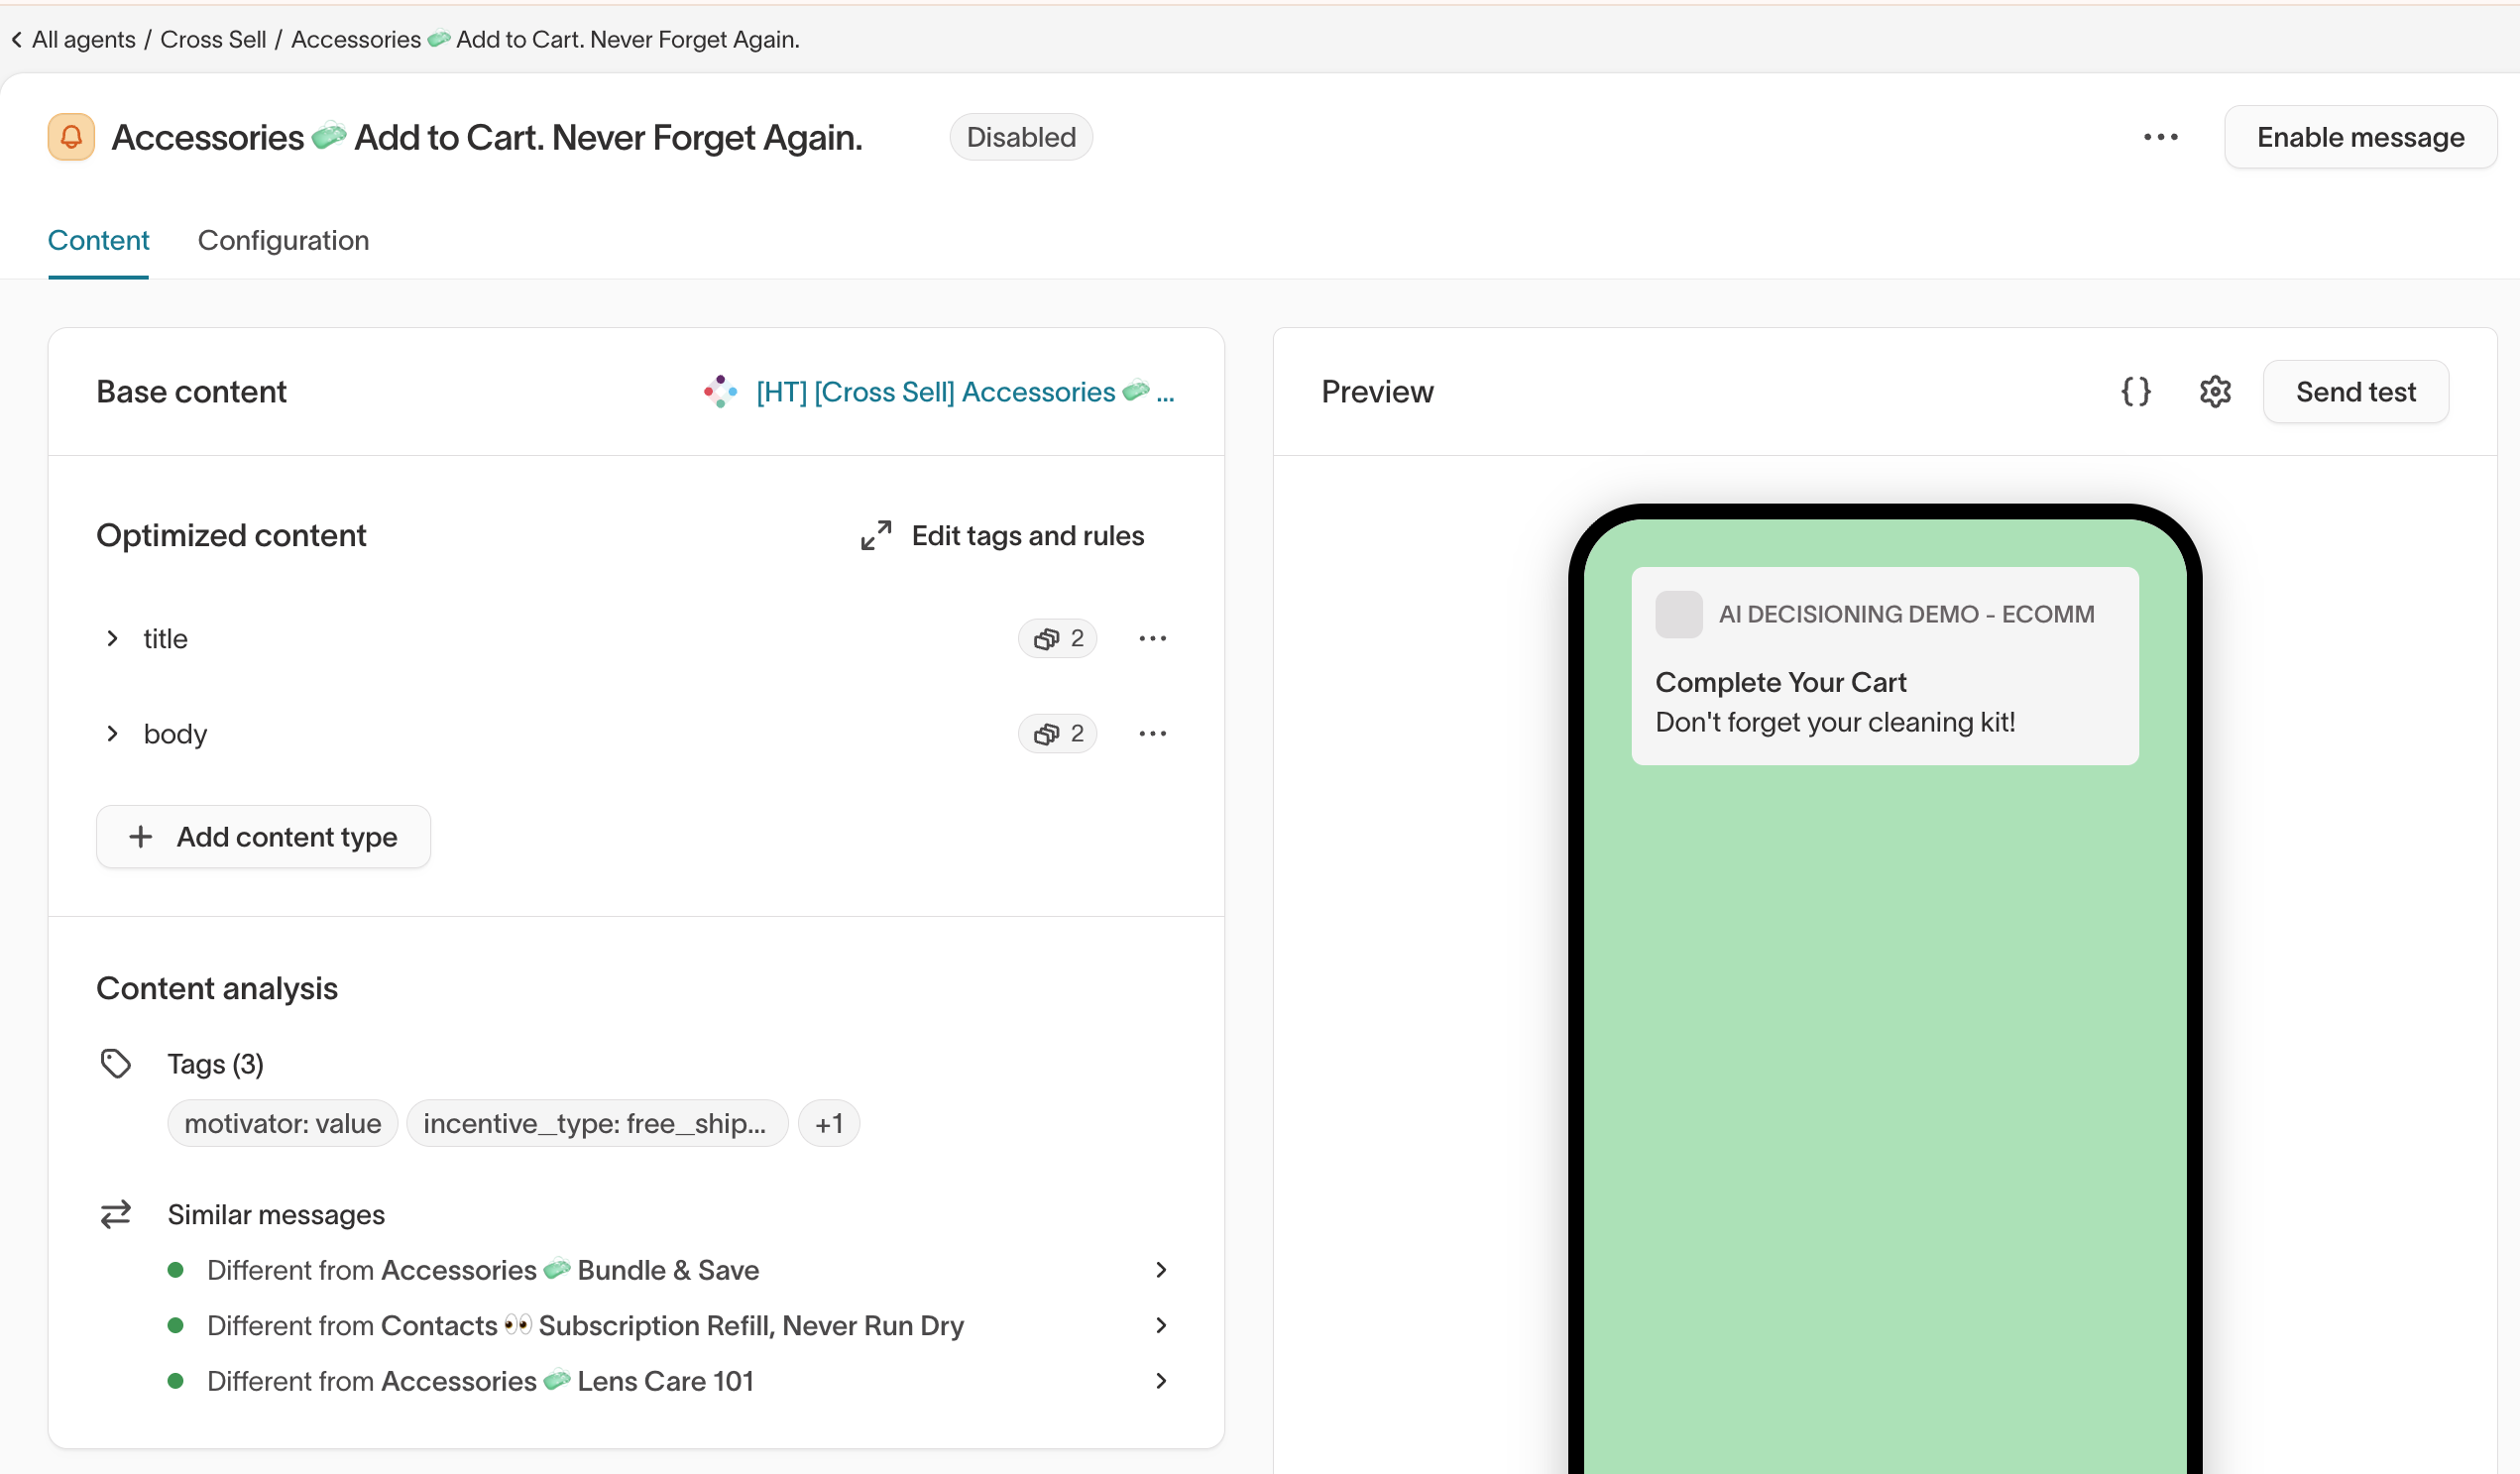This screenshot has height=1474, width=2520.
Task: Select the Content tab
Action: [x=98, y=240]
